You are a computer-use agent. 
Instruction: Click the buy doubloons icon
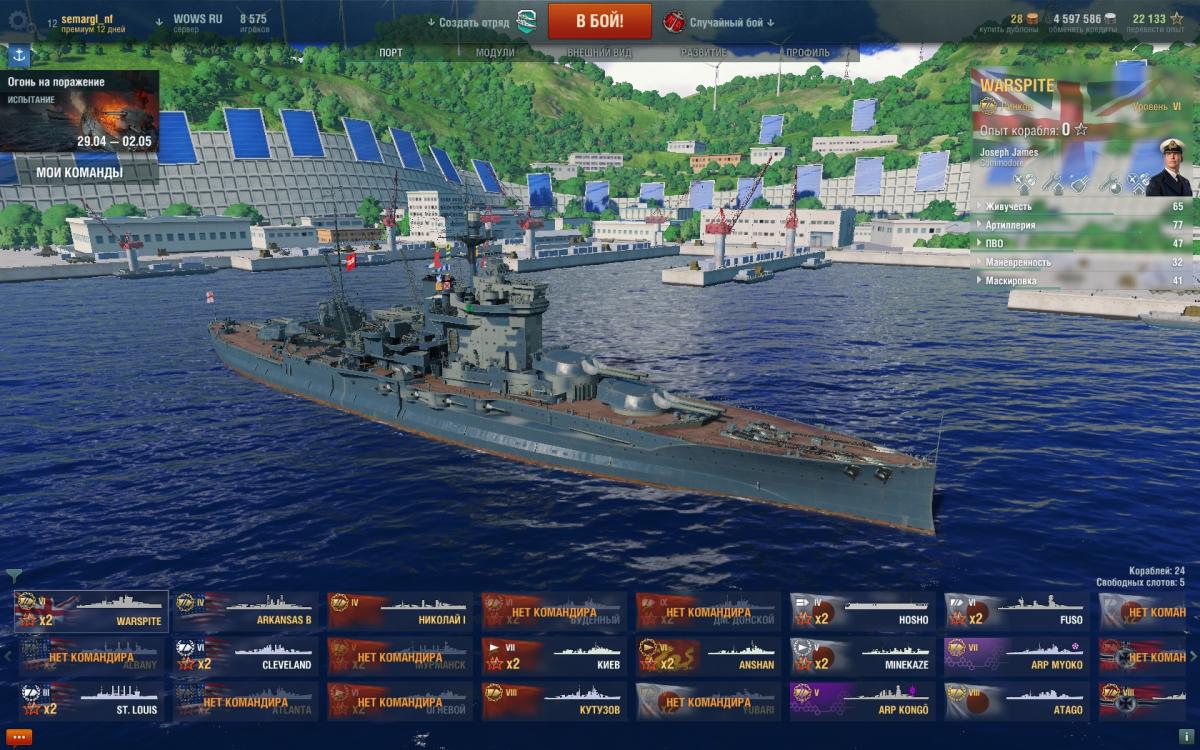click(1031, 18)
